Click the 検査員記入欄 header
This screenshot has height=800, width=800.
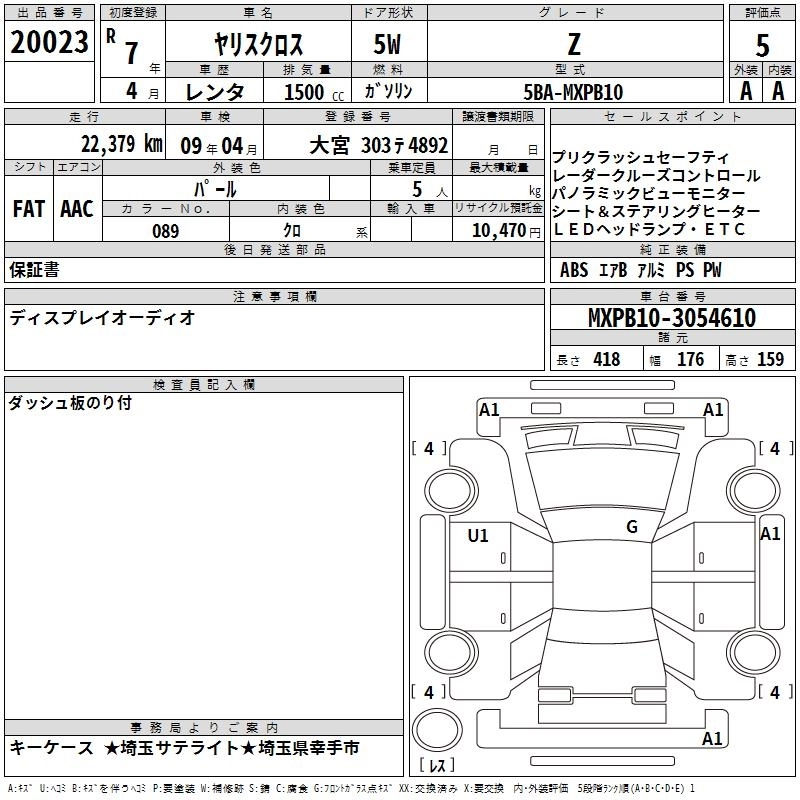click(204, 385)
